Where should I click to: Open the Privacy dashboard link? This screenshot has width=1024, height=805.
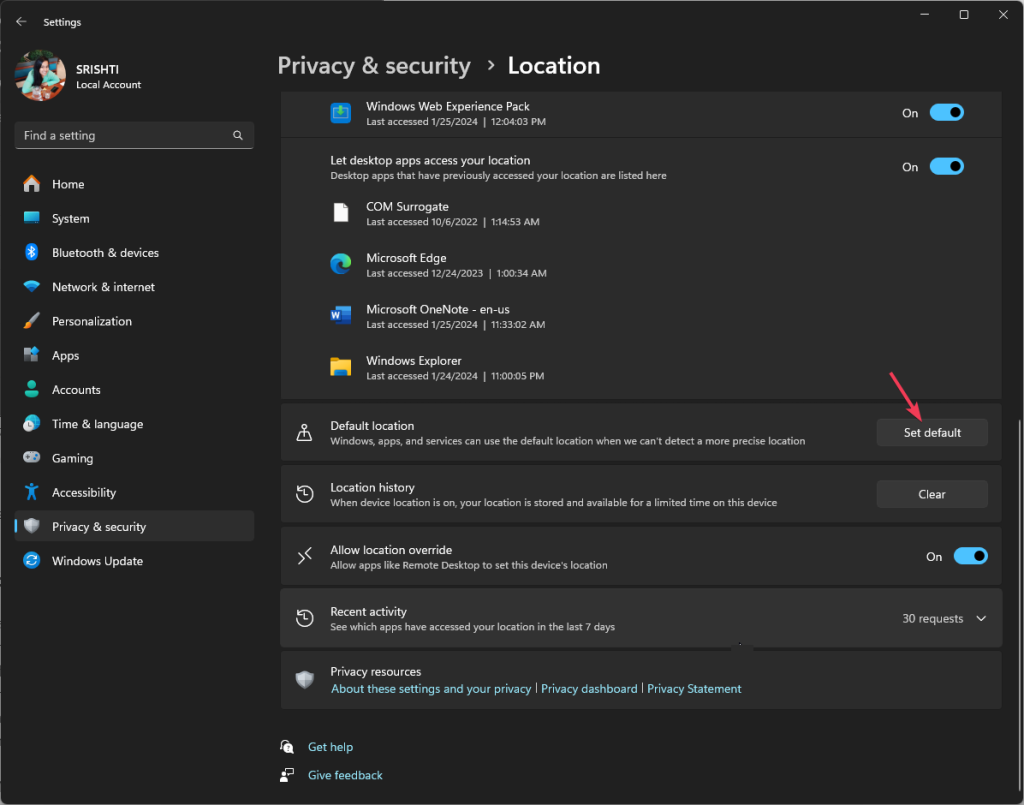point(589,689)
